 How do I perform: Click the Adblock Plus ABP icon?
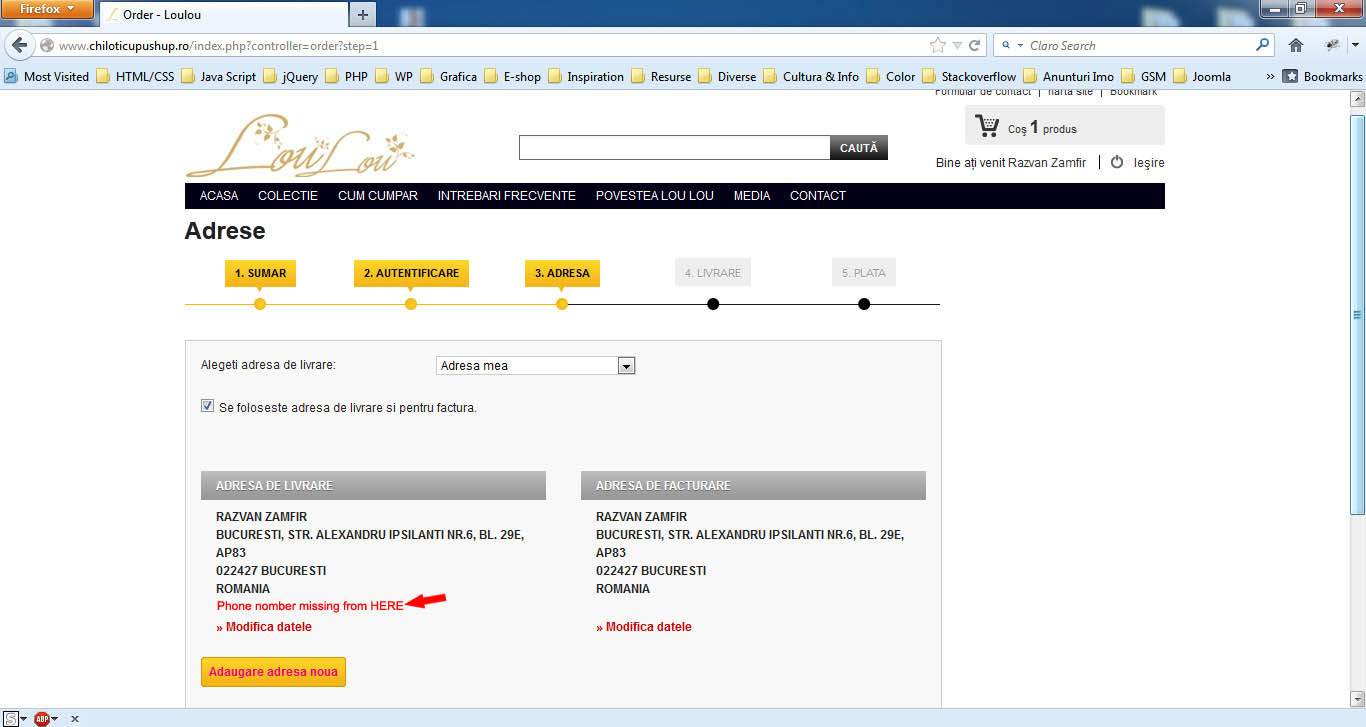click(x=41, y=718)
